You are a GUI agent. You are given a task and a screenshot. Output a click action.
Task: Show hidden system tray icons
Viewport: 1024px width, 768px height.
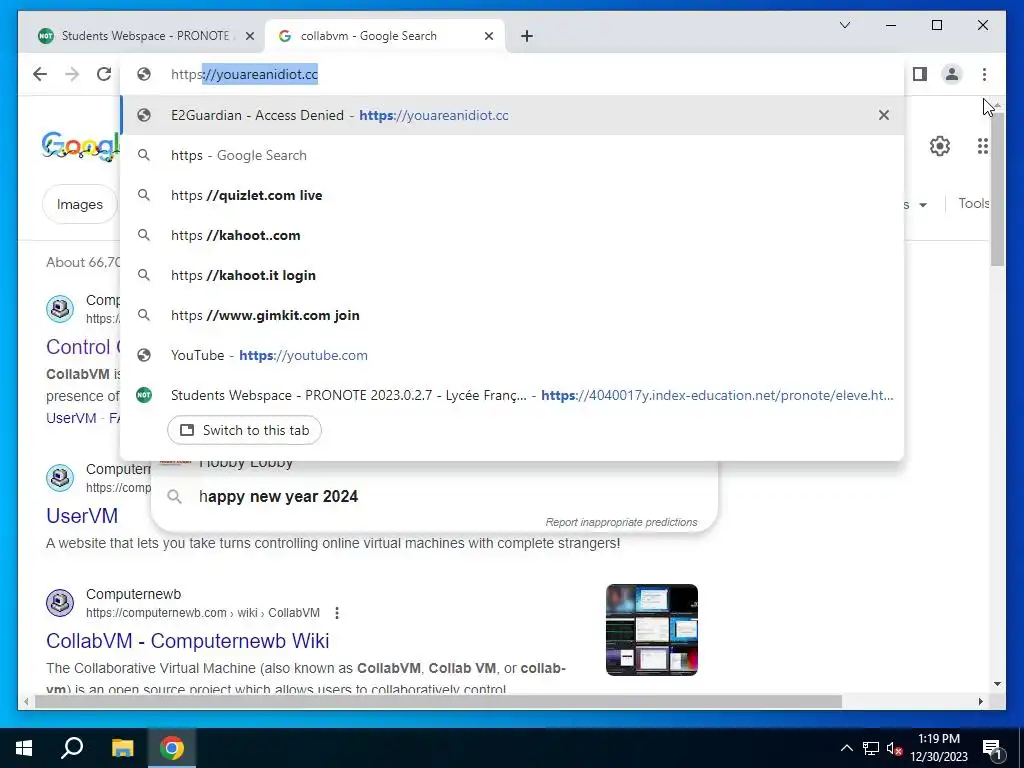(846, 748)
